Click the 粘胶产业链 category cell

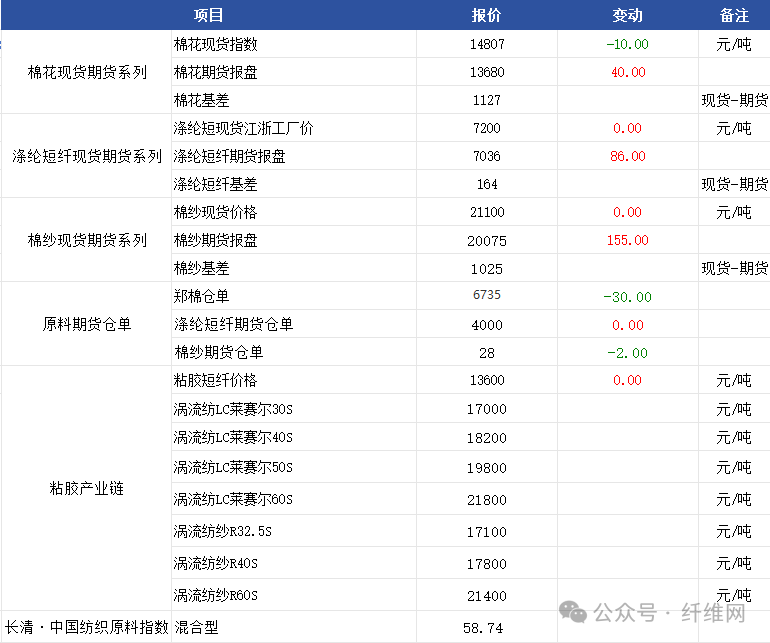87,488
